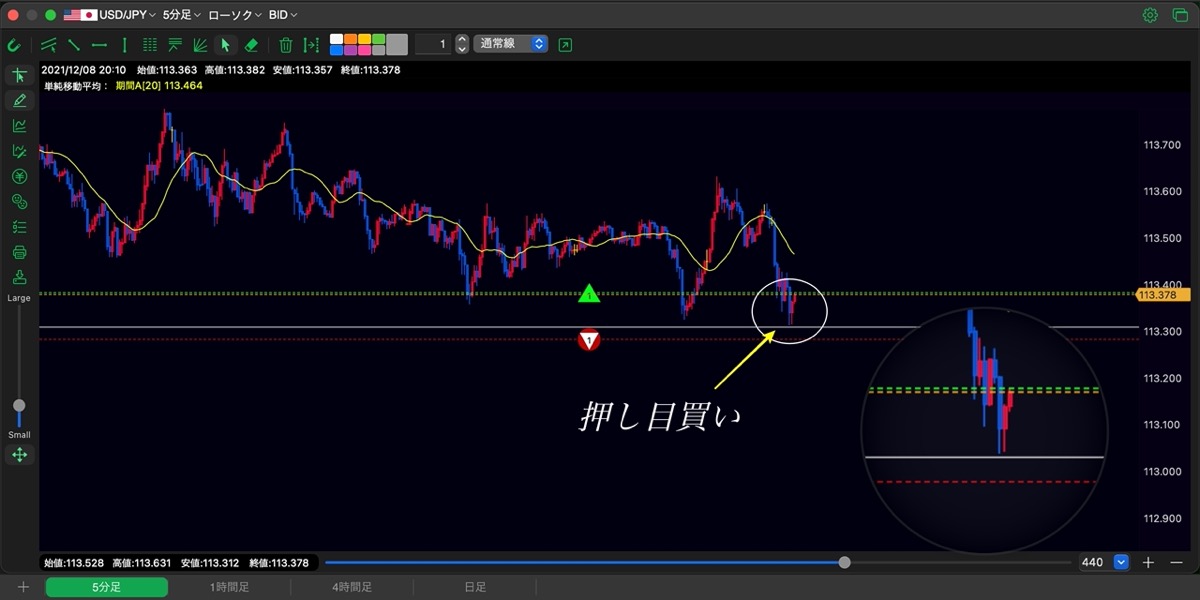Screen dimensions: 1200x600
Task: Pick the white color swatch
Action: [x=336, y=39]
